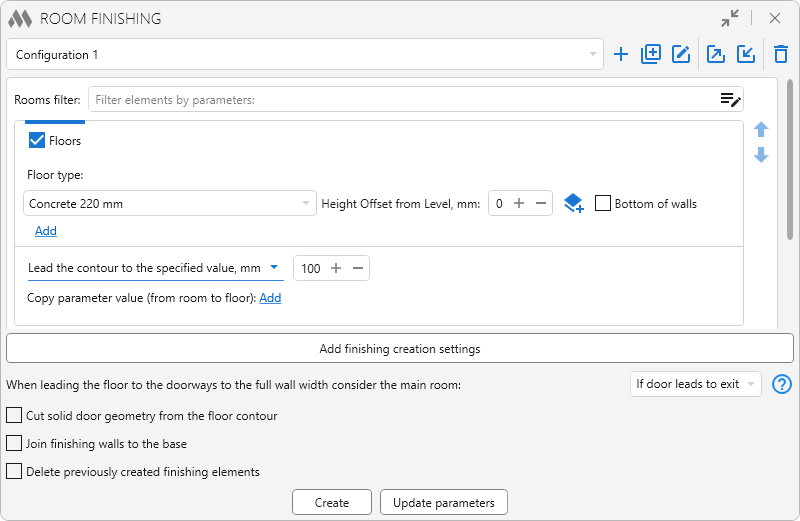
Task: Click Add finishing creation settings button
Action: click(x=399, y=349)
